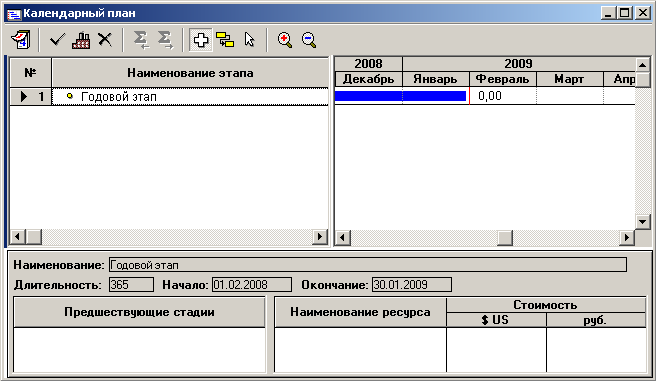The height and width of the screenshot is (381, 656).
Task: Click the 'Наименование этапа' column header
Action: point(190,73)
